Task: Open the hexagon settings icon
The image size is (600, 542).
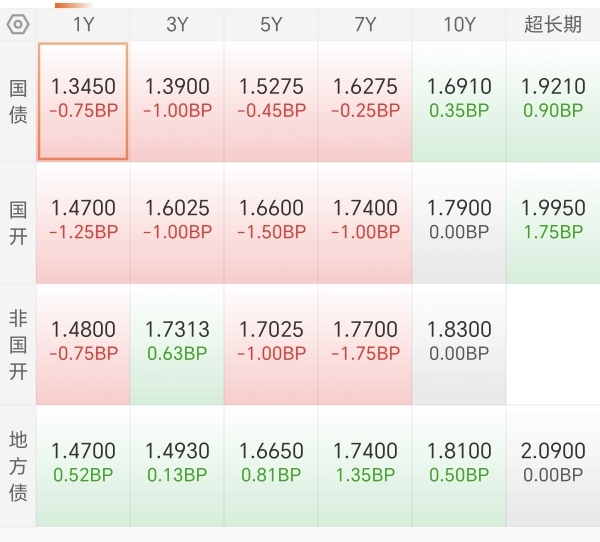Action: point(18,25)
